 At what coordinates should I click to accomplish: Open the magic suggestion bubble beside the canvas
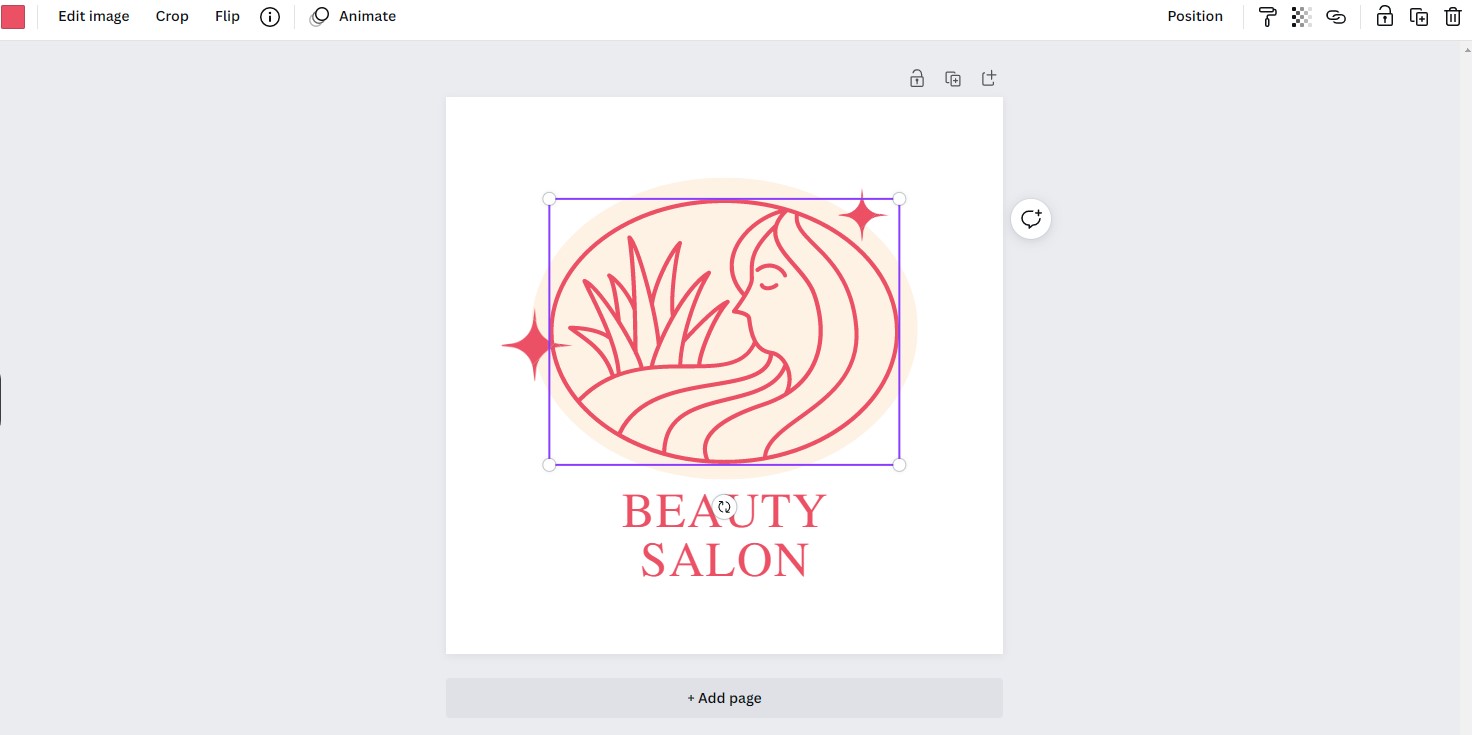tap(1030, 218)
